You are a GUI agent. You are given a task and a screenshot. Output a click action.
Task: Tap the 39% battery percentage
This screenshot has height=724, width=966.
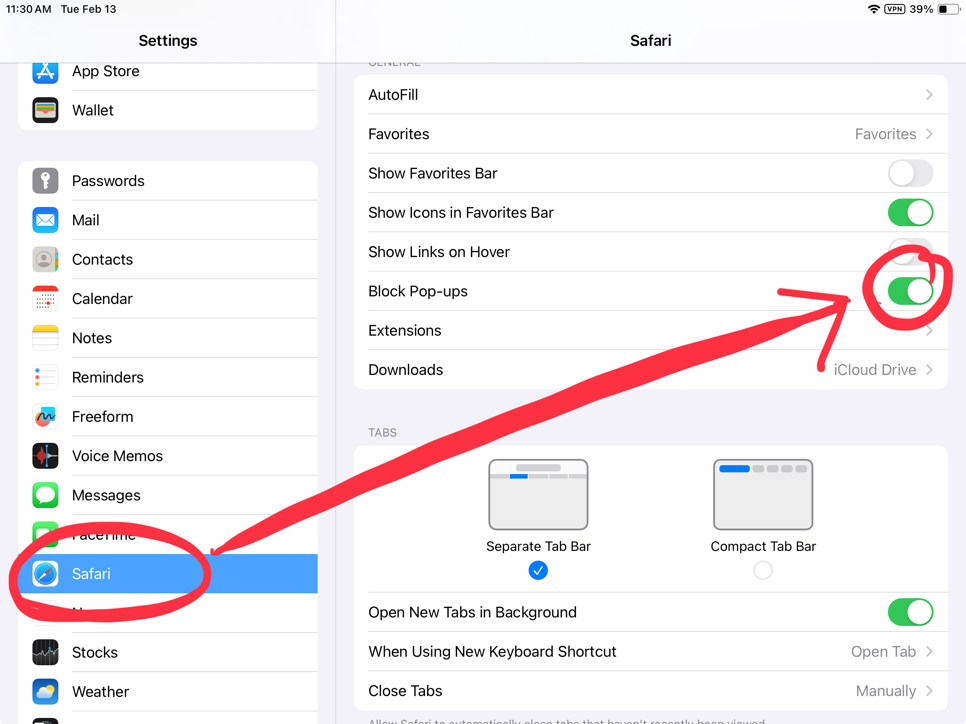pos(921,9)
